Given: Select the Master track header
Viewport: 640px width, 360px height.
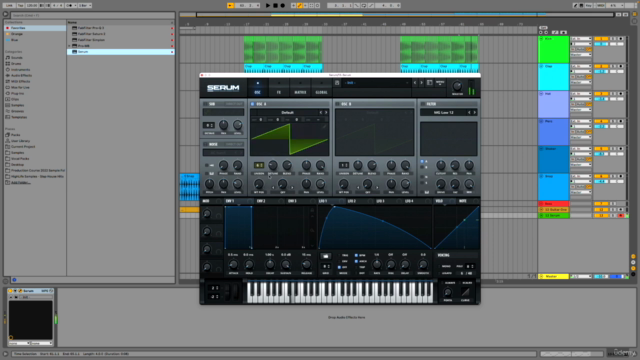Looking at the screenshot, I should (553, 276).
